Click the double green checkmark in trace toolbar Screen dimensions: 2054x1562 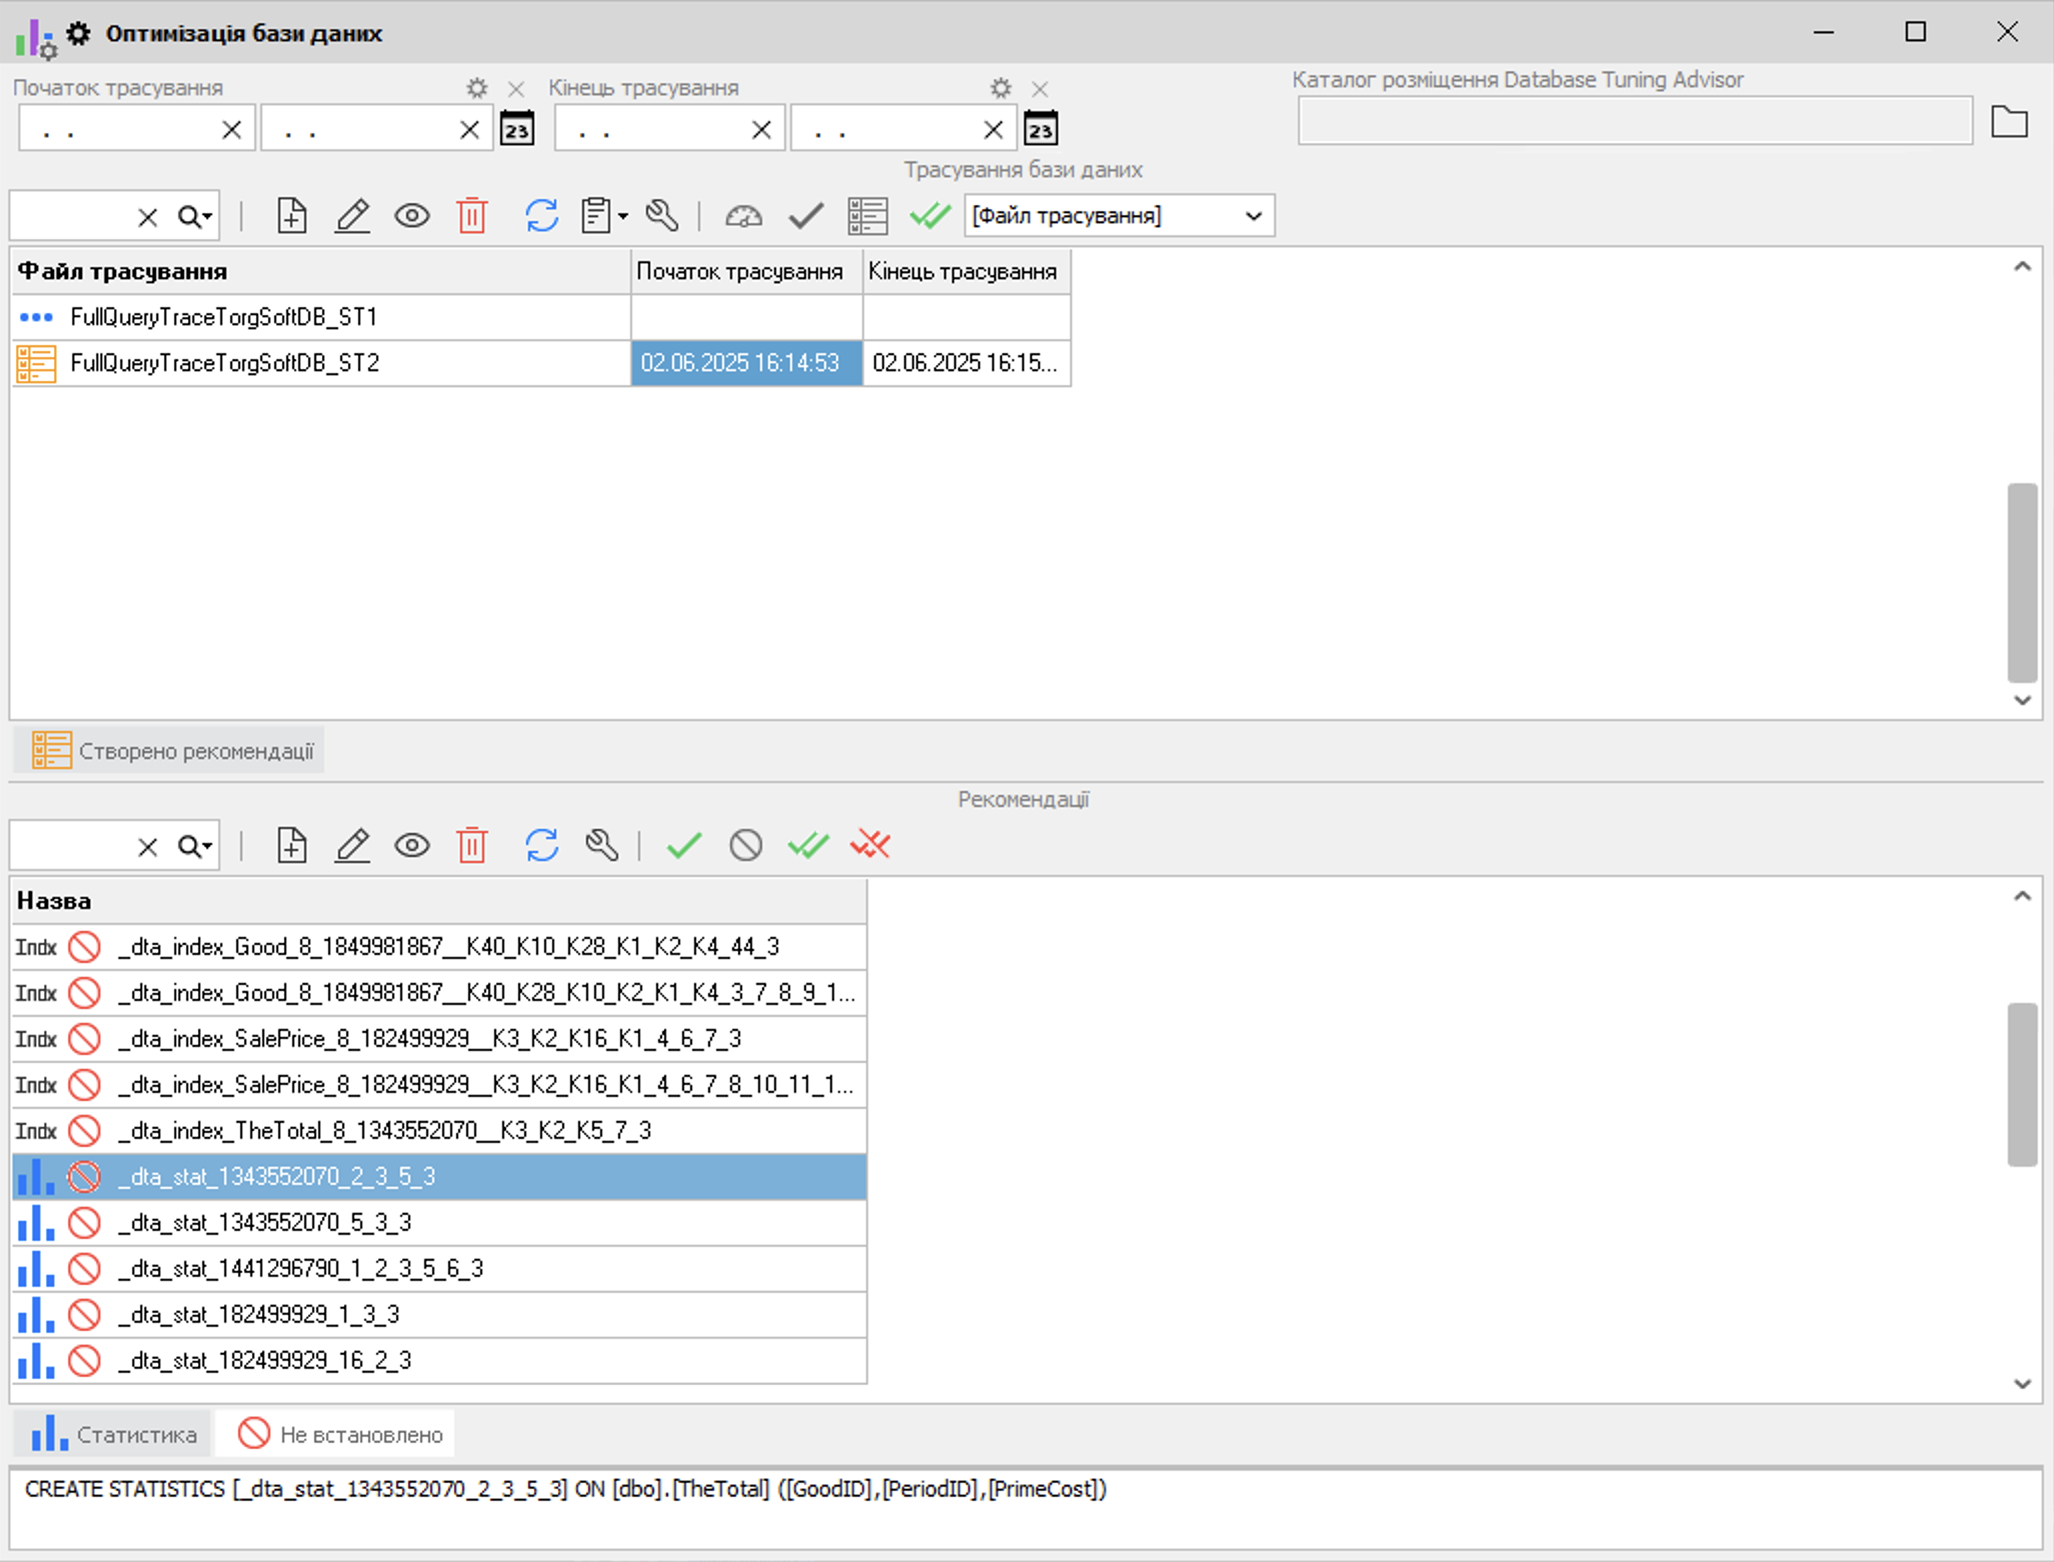(x=929, y=216)
